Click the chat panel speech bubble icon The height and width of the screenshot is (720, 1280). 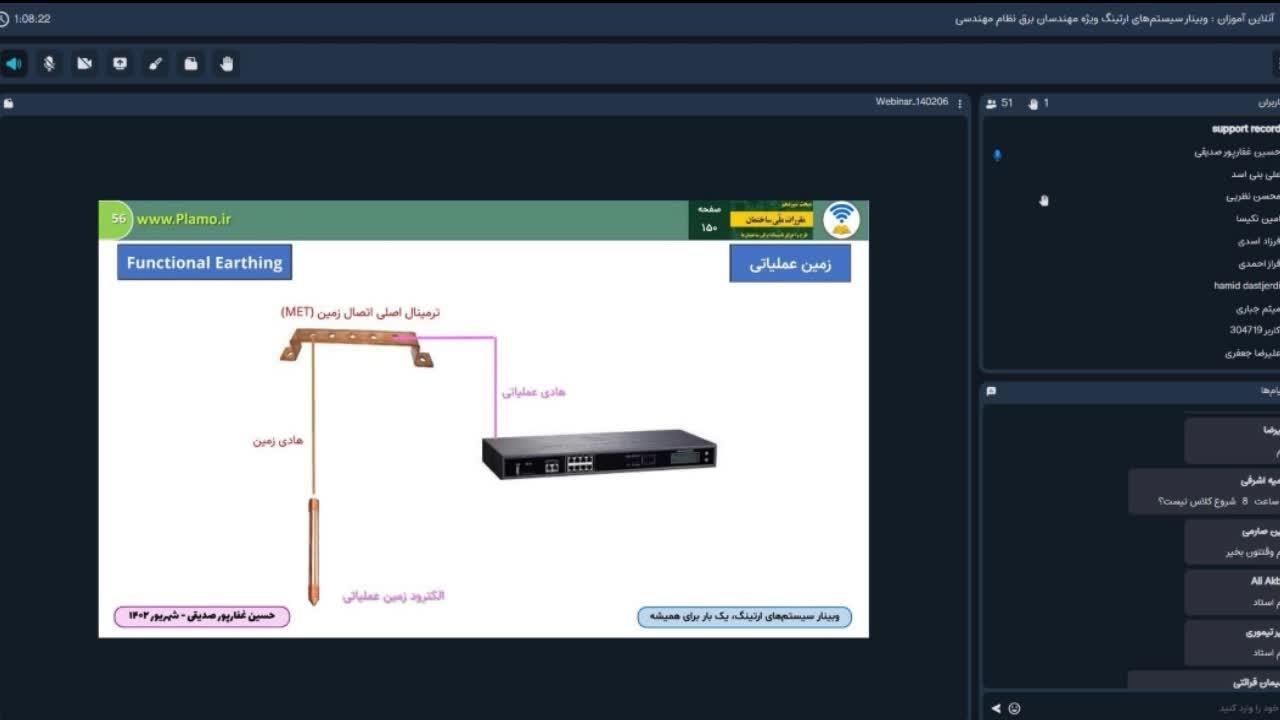991,391
